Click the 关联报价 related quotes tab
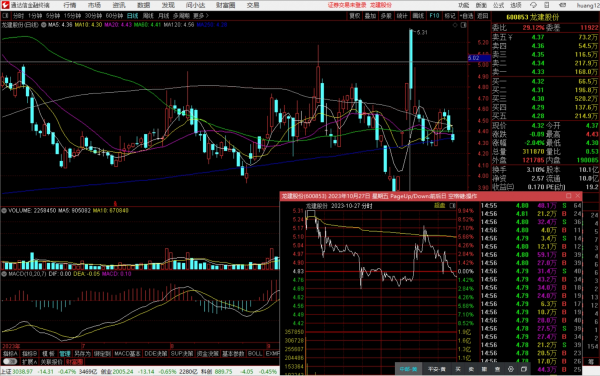Screen dimensions: 600x376 (x=51, y=362)
